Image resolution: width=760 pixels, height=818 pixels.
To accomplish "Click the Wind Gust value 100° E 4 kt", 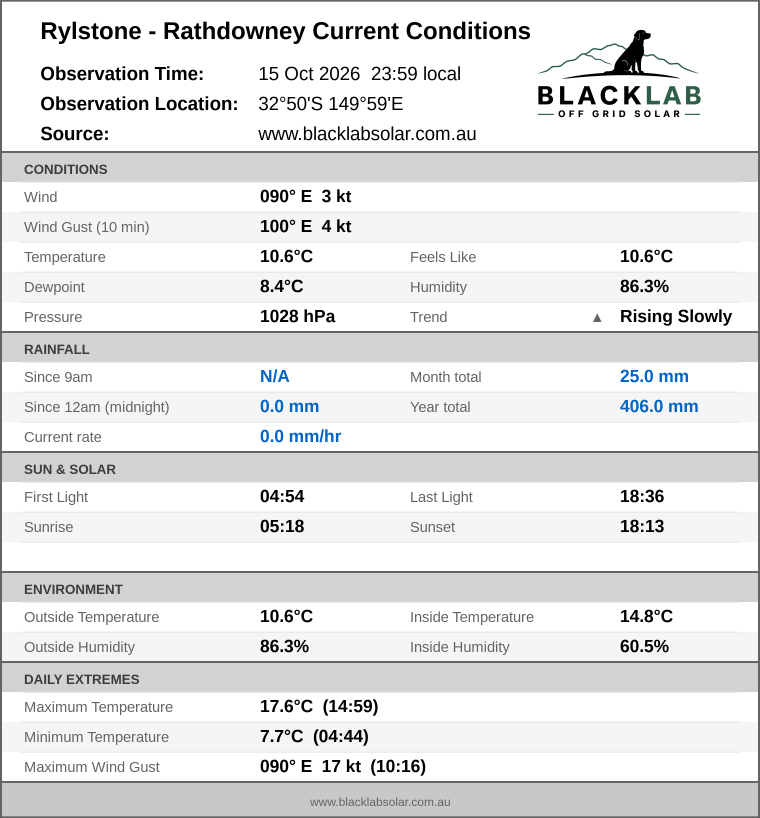I will [x=306, y=226].
